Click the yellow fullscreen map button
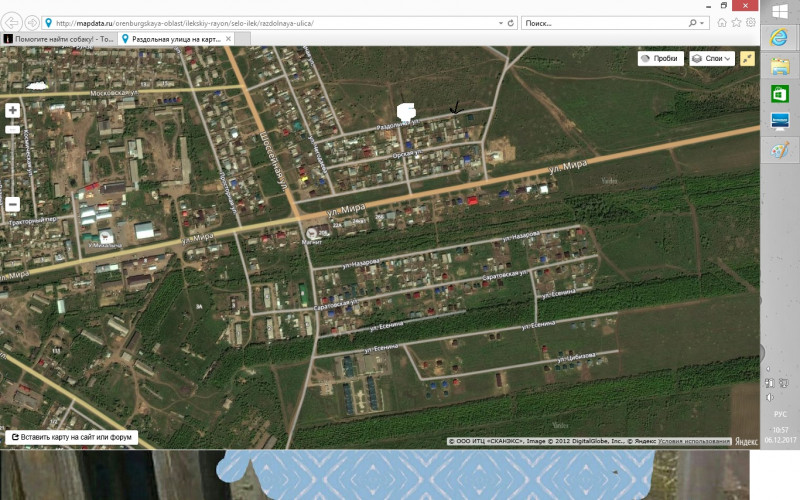This screenshot has height=500, width=800. 748,59
